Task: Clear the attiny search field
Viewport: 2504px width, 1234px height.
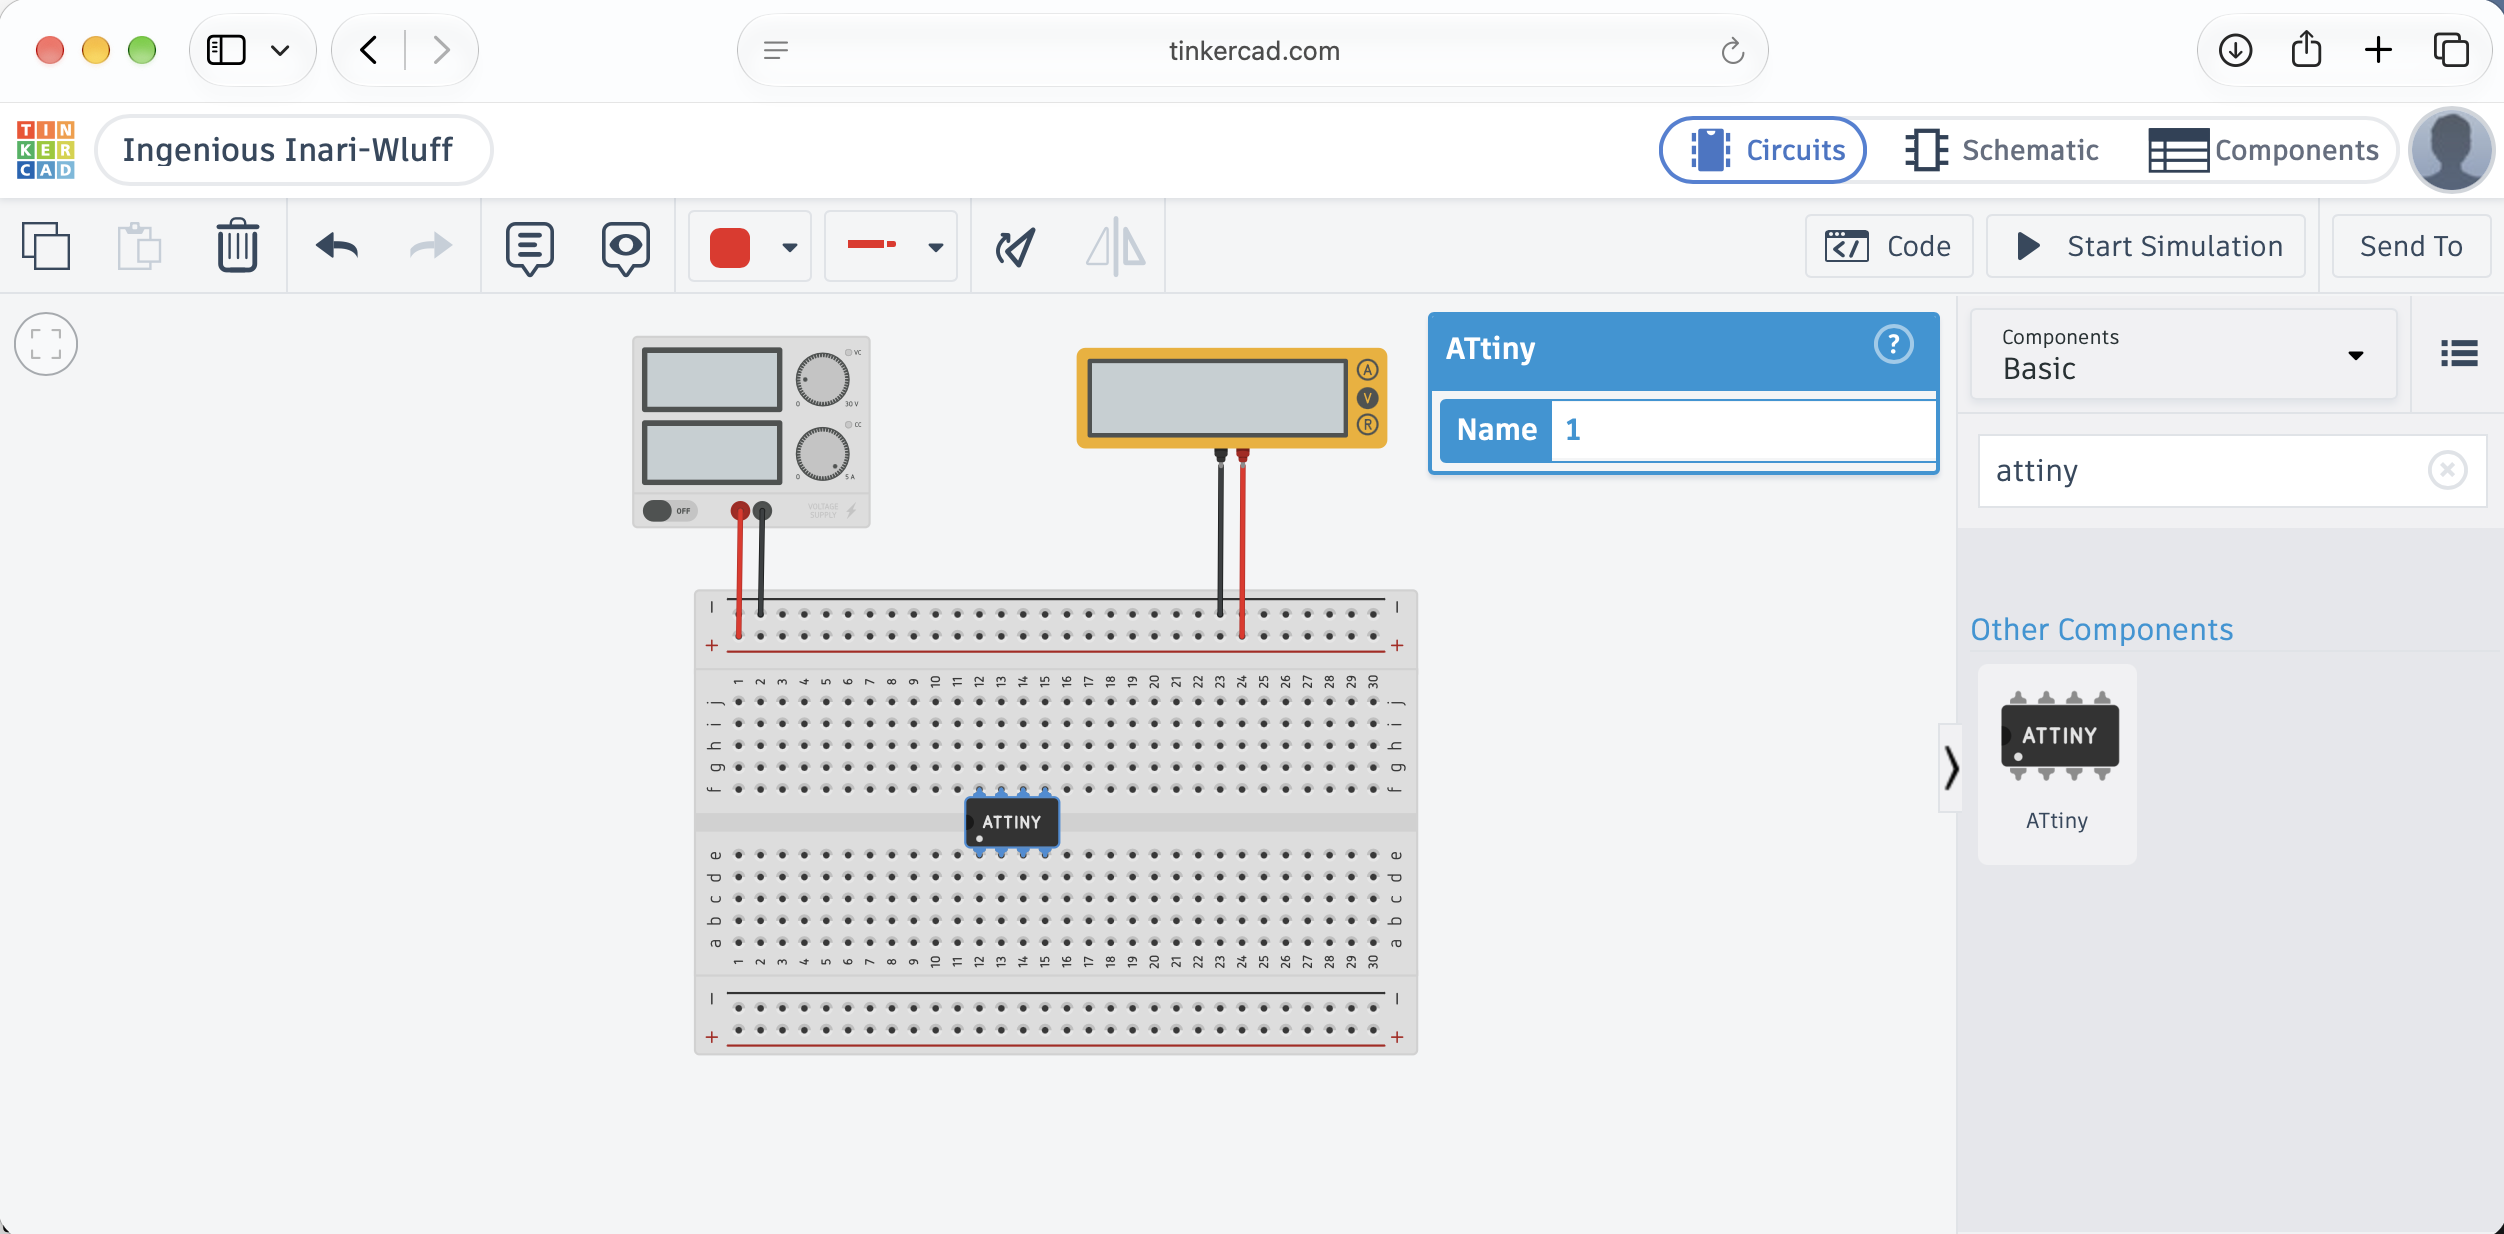Action: (x=2448, y=470)
